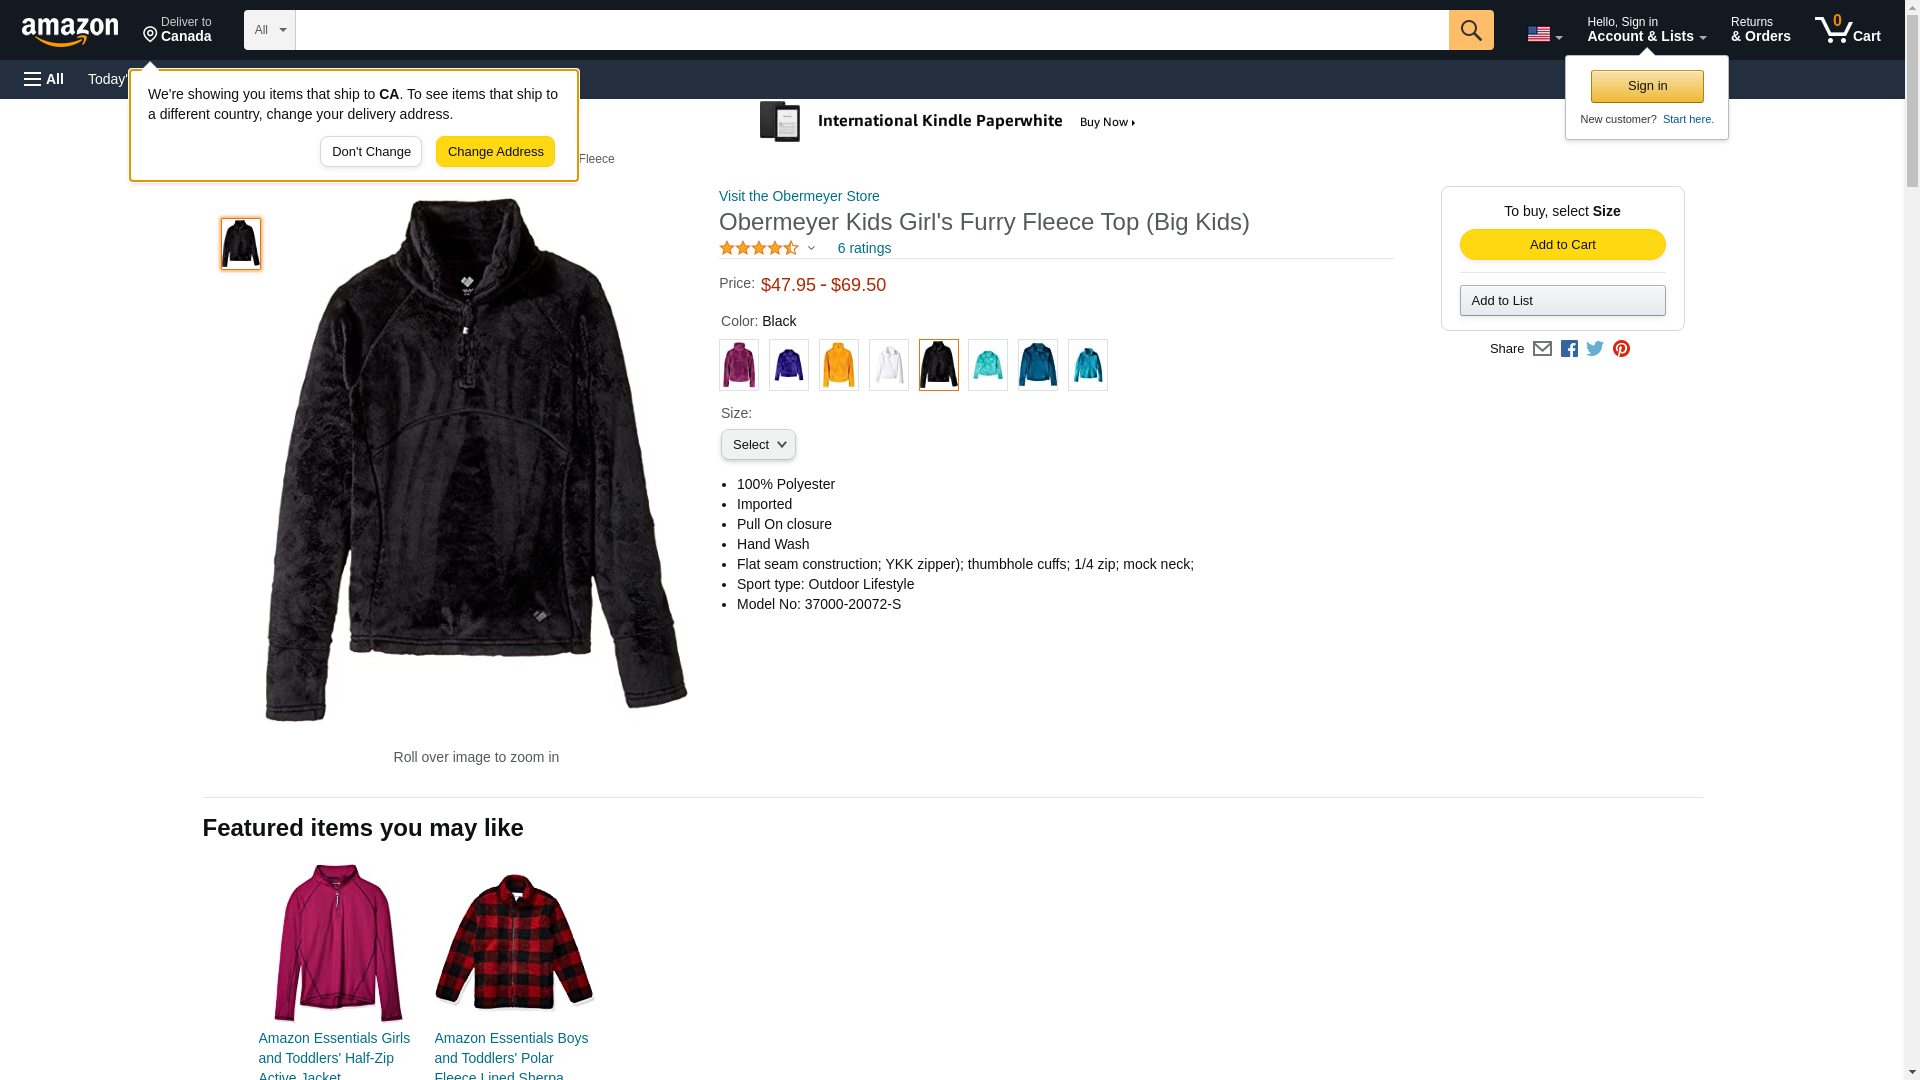1920x1080 pixels.
Task: Select the orange fleece color swatch
Action: pos(838,365)
